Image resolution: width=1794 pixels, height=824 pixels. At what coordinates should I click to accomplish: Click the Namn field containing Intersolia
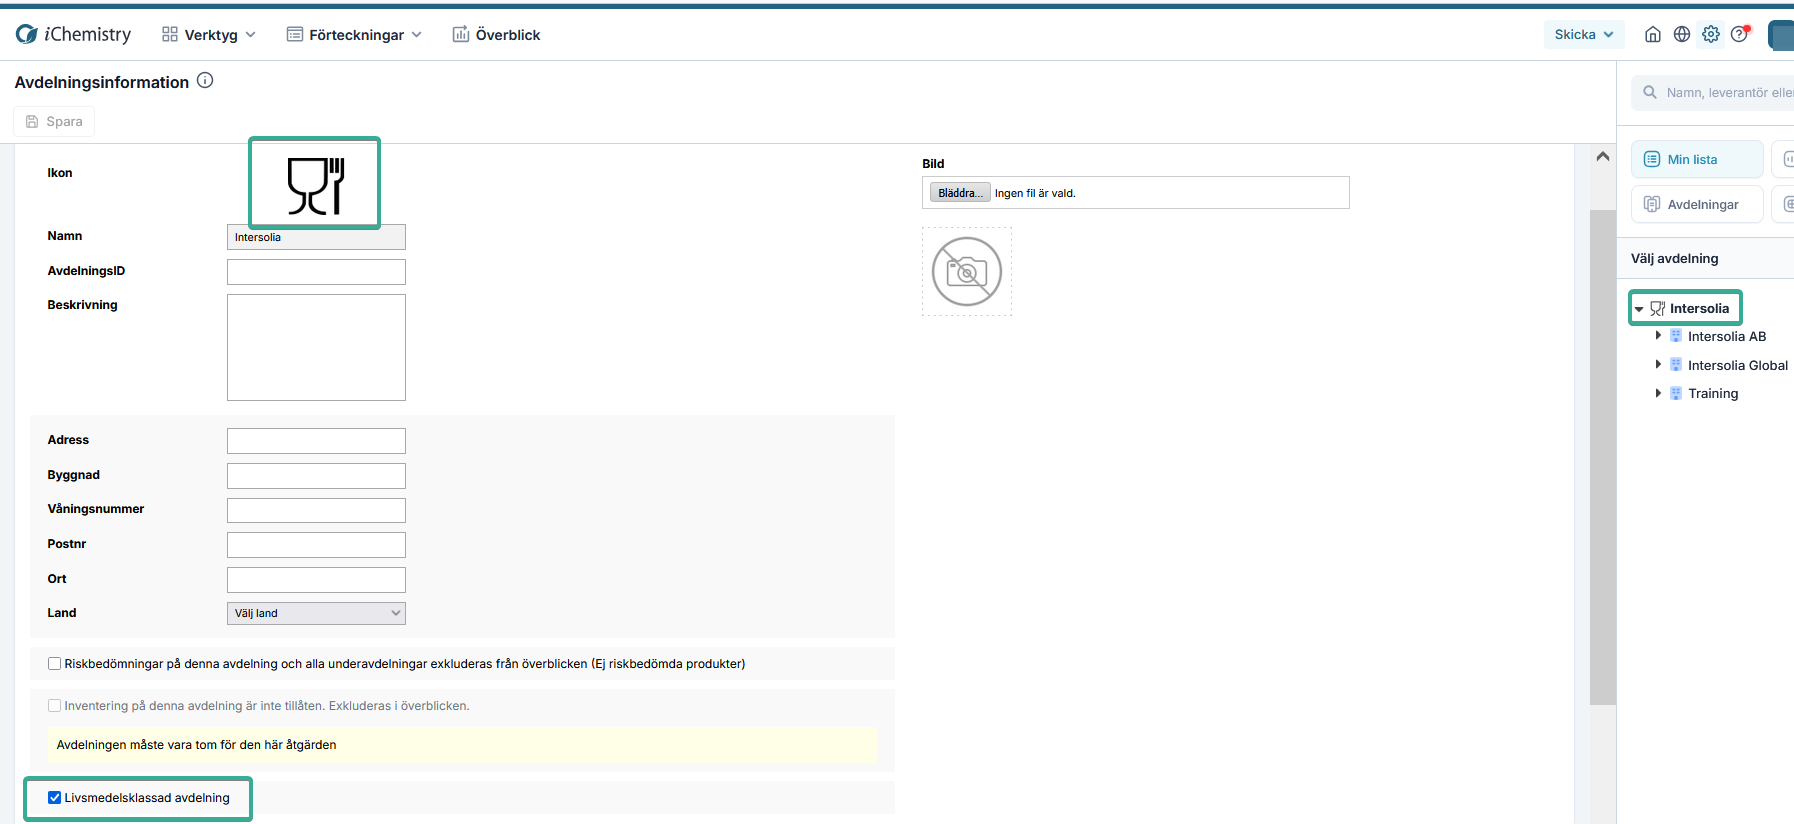316,237
